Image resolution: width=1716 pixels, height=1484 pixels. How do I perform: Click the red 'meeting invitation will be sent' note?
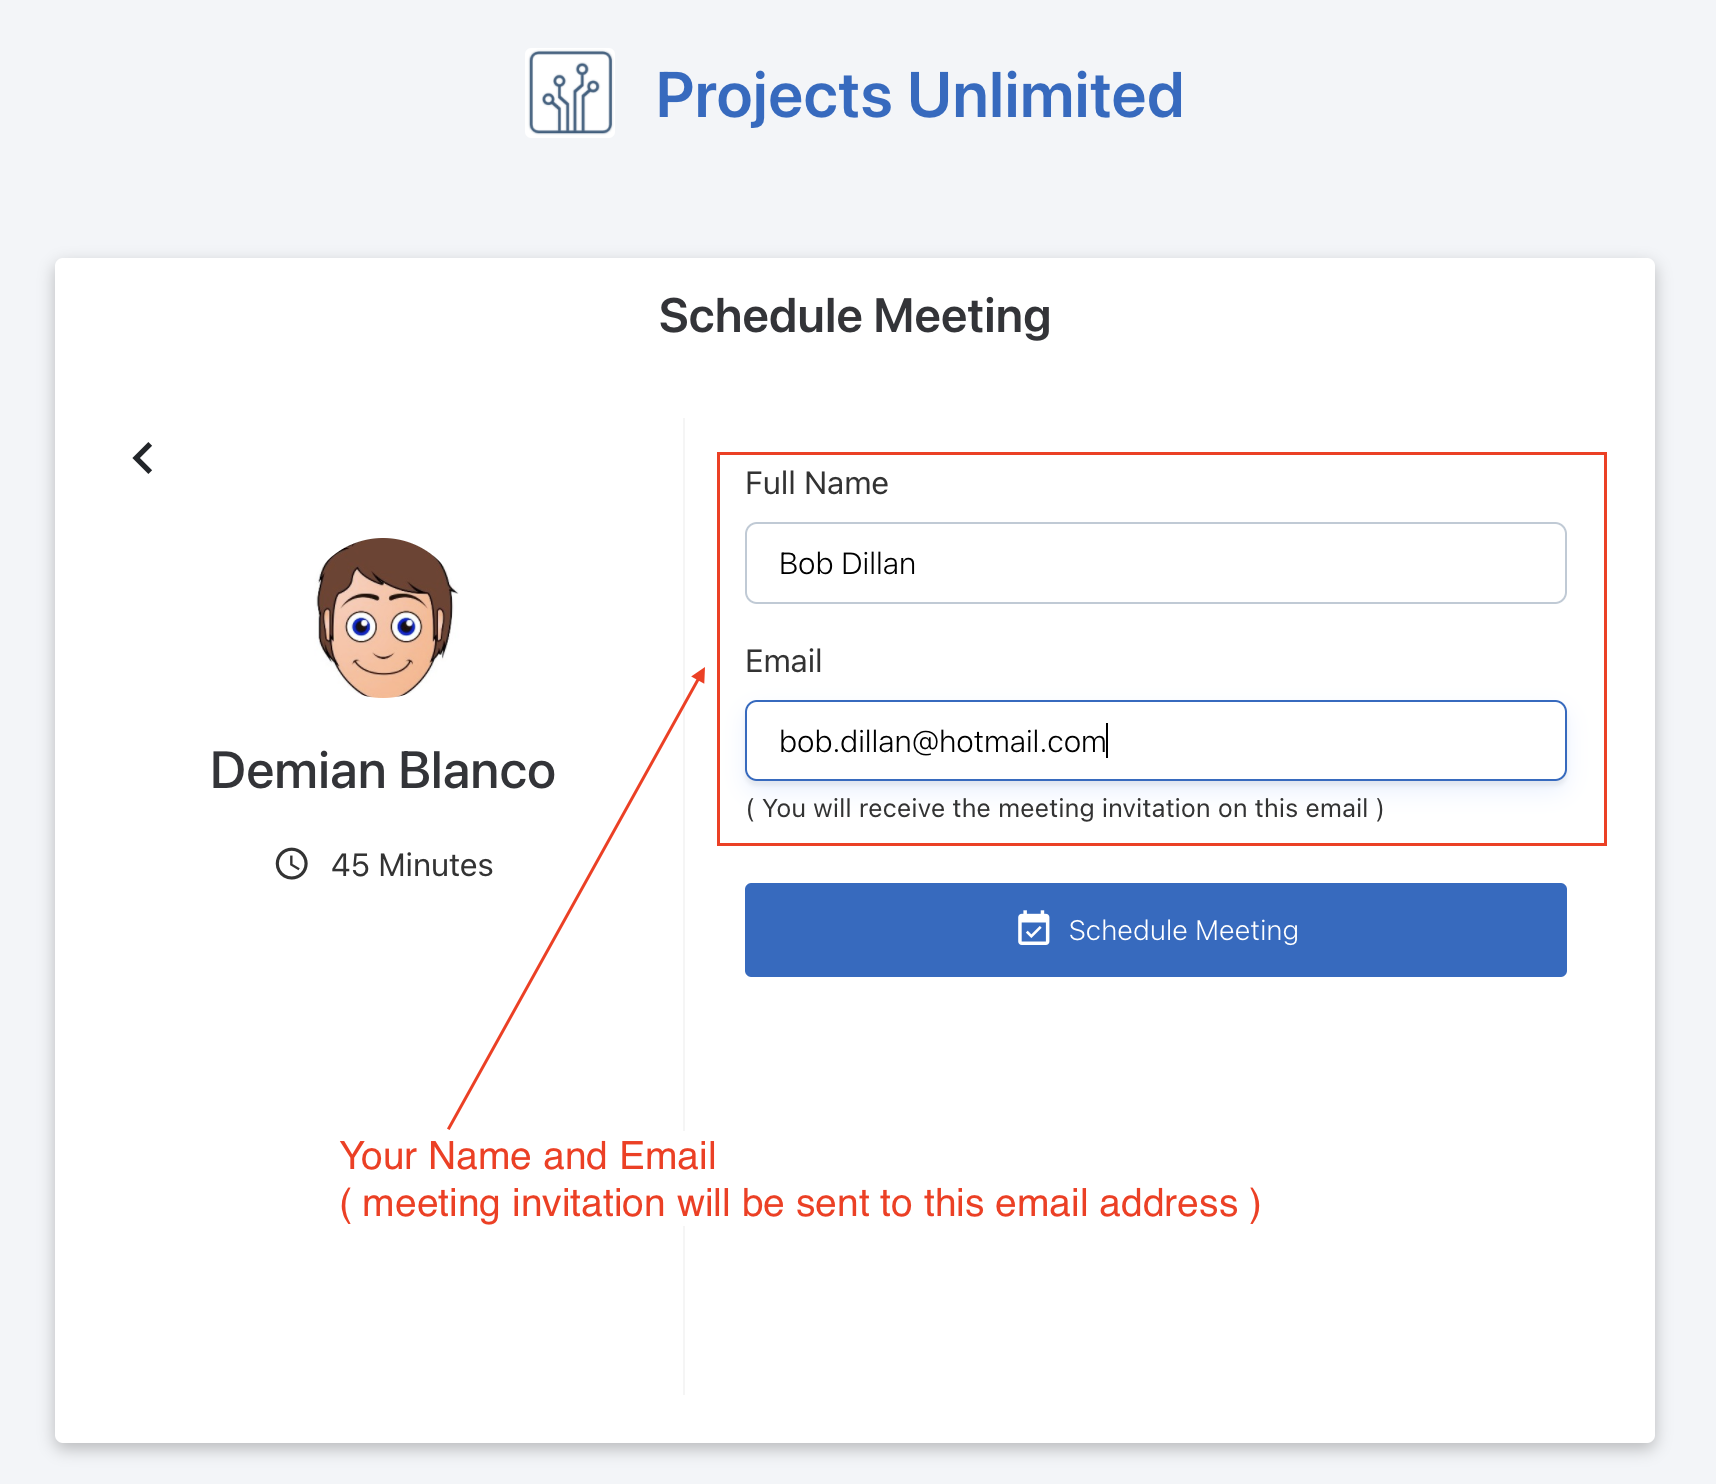pyautogui.click(x=800, y=1203)
